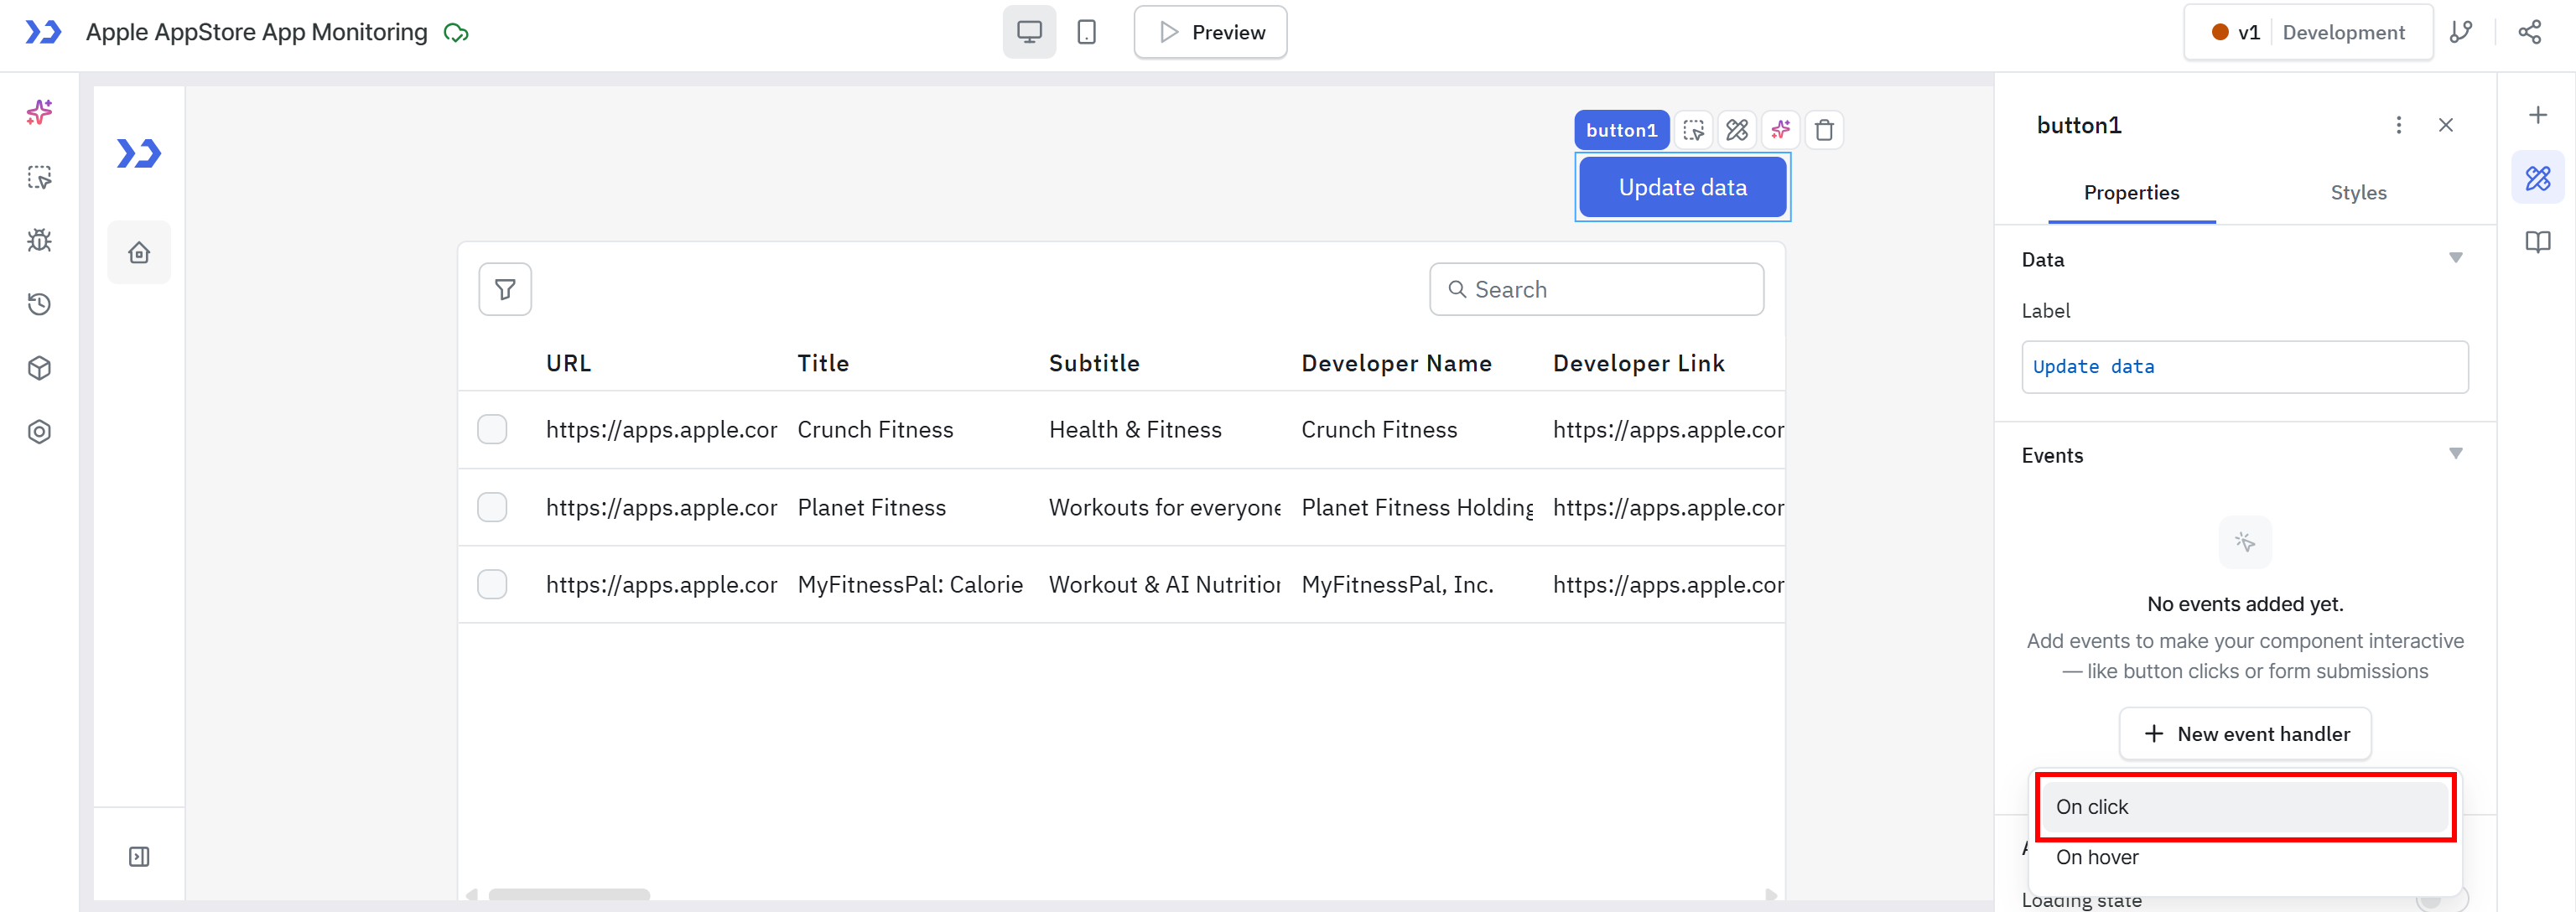Collapse the Events section arrow
This screenshot has height=912, width=2576.
(x=2455, y=455)
